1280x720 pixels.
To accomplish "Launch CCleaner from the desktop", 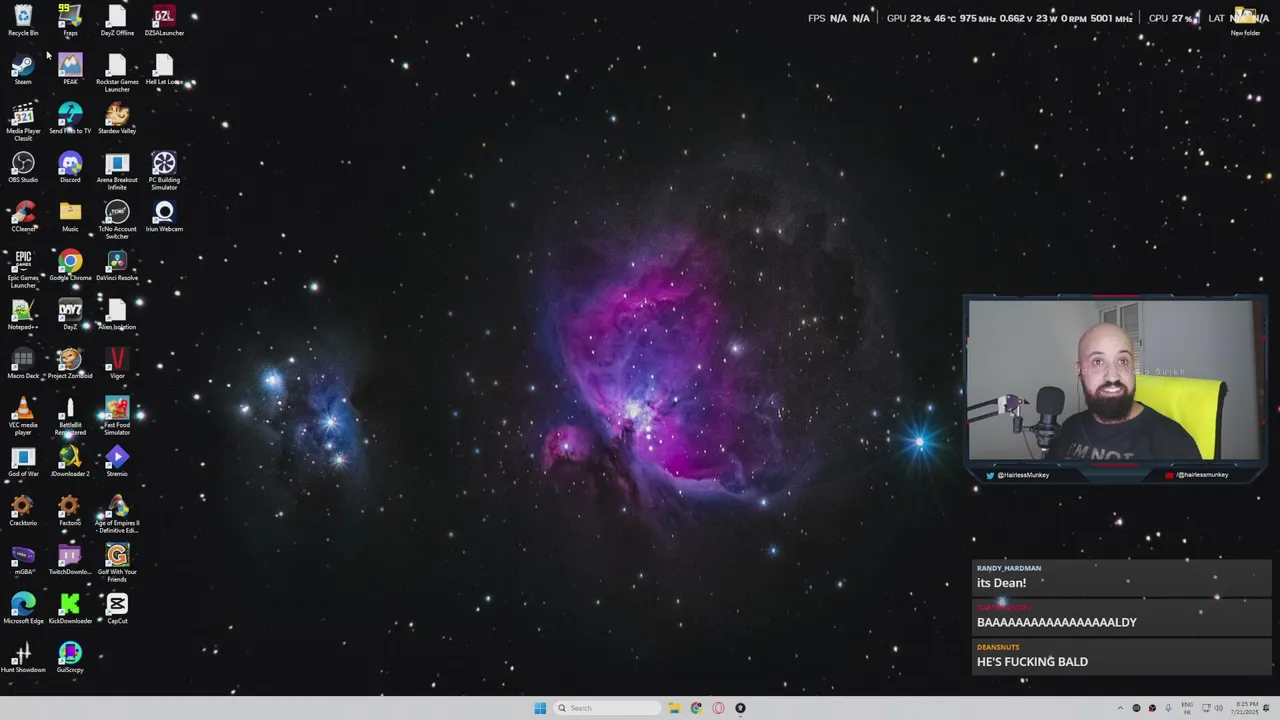I will 23,216.
